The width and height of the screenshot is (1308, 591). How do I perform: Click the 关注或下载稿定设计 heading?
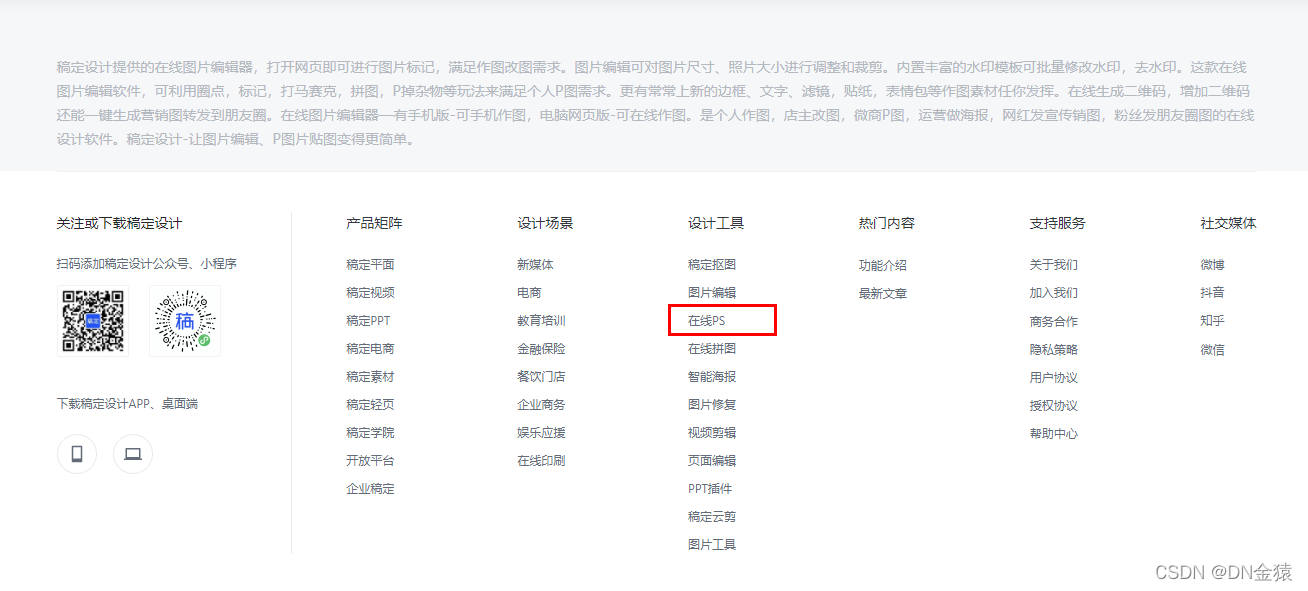pyautogui.click(x=120, y=224)
